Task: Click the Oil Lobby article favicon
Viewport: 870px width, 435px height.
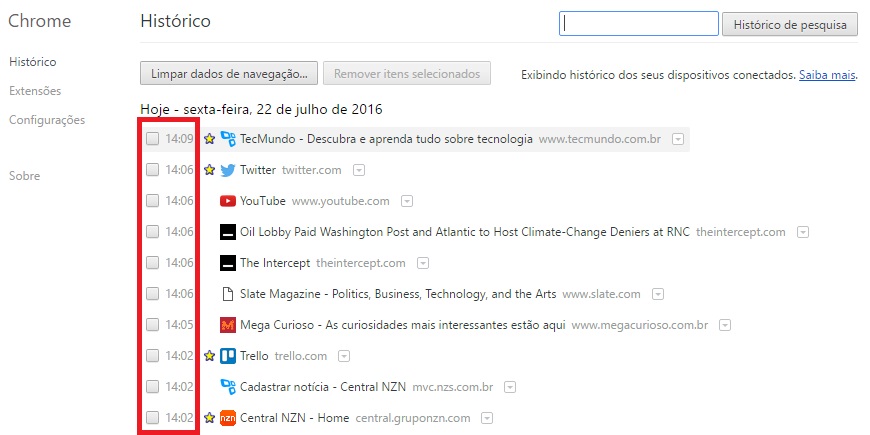Action: (x=228, y=232)
